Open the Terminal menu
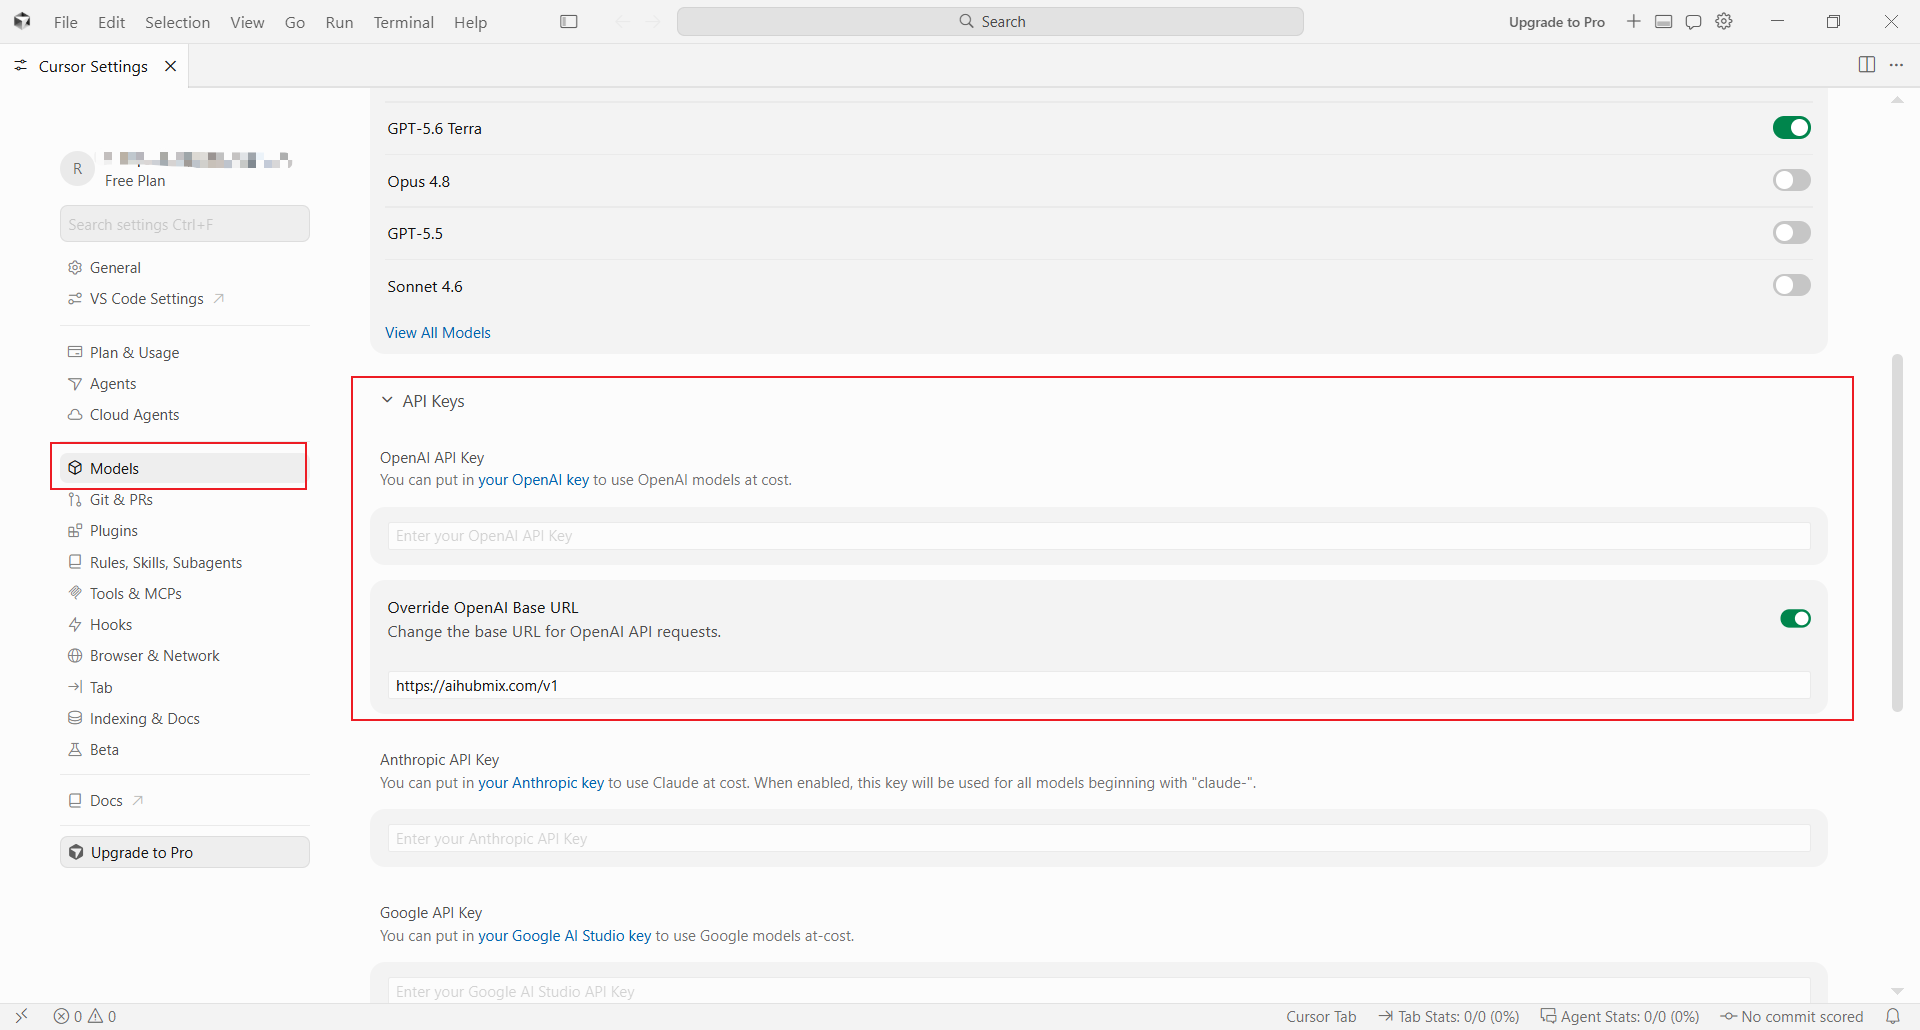This screenshot has height=1030, width=1920. [403, 22]
